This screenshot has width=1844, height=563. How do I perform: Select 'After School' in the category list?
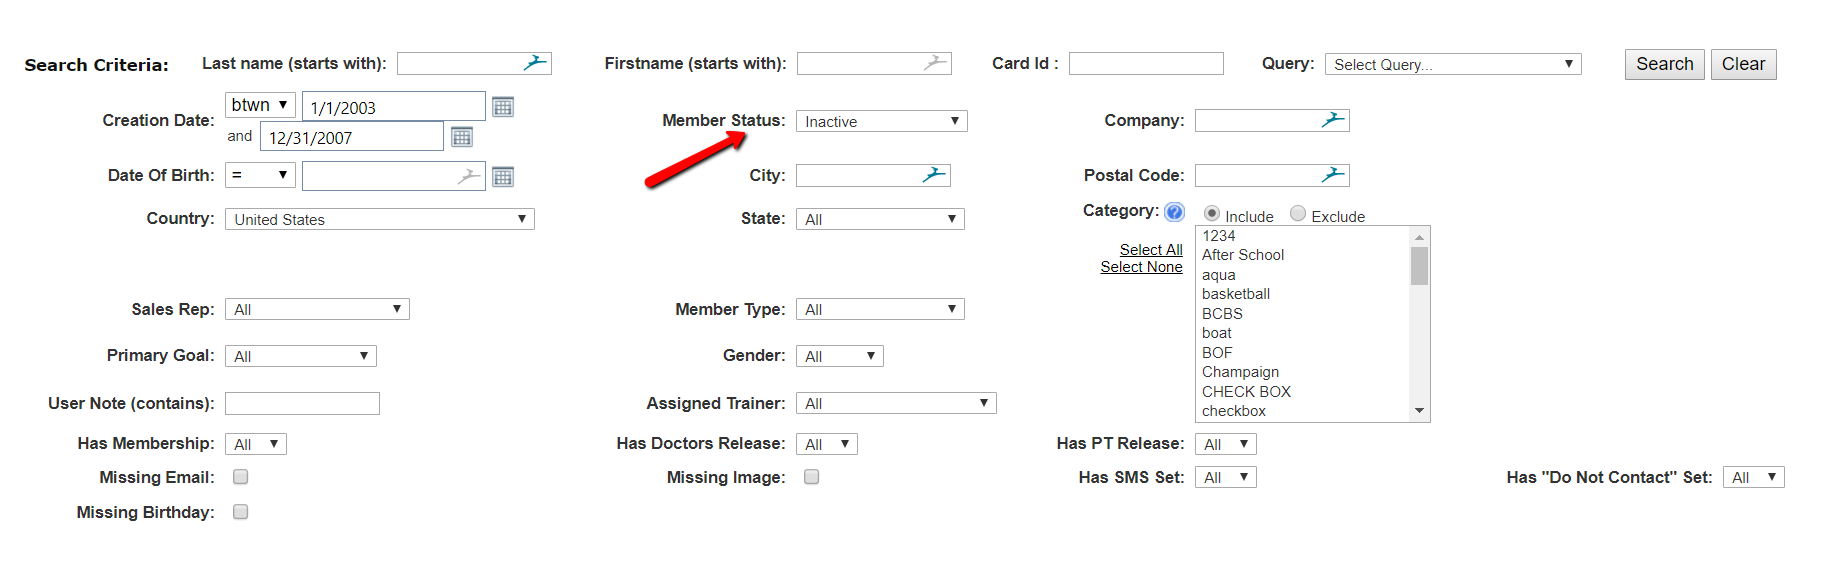pyautogui.click(x=1243, y=255)
